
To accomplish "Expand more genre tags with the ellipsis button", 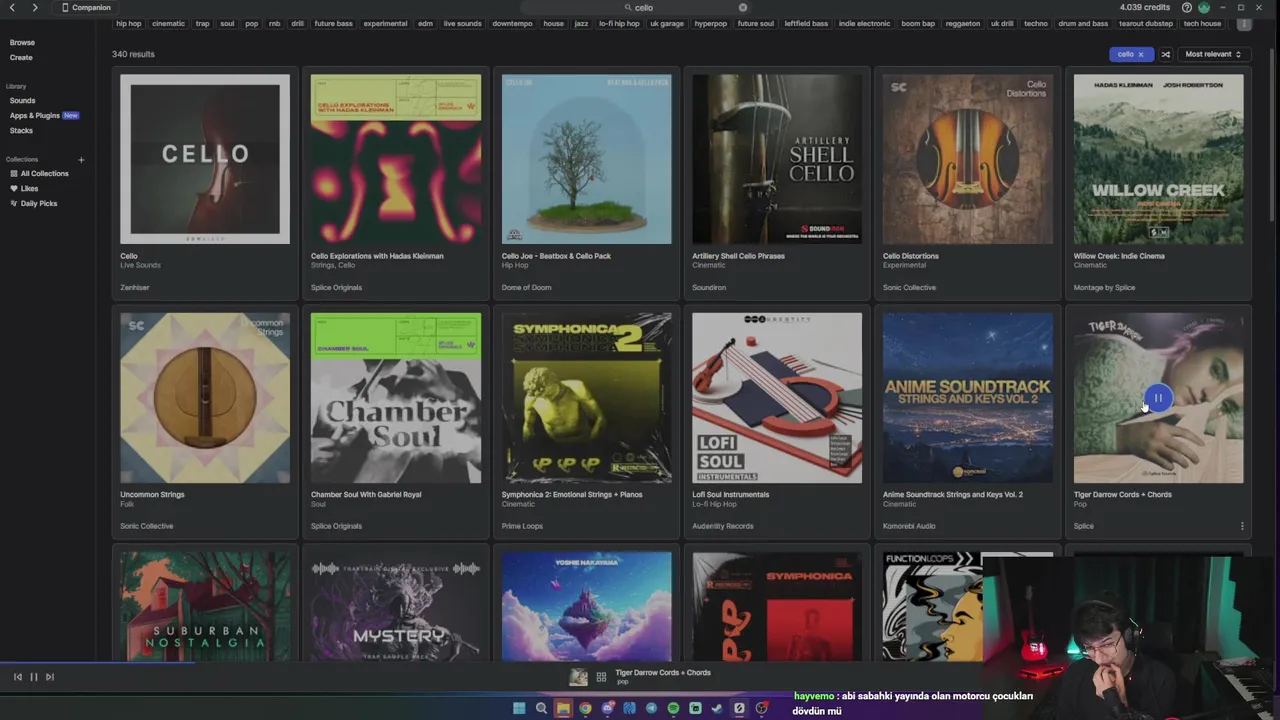I will 1244,23.
